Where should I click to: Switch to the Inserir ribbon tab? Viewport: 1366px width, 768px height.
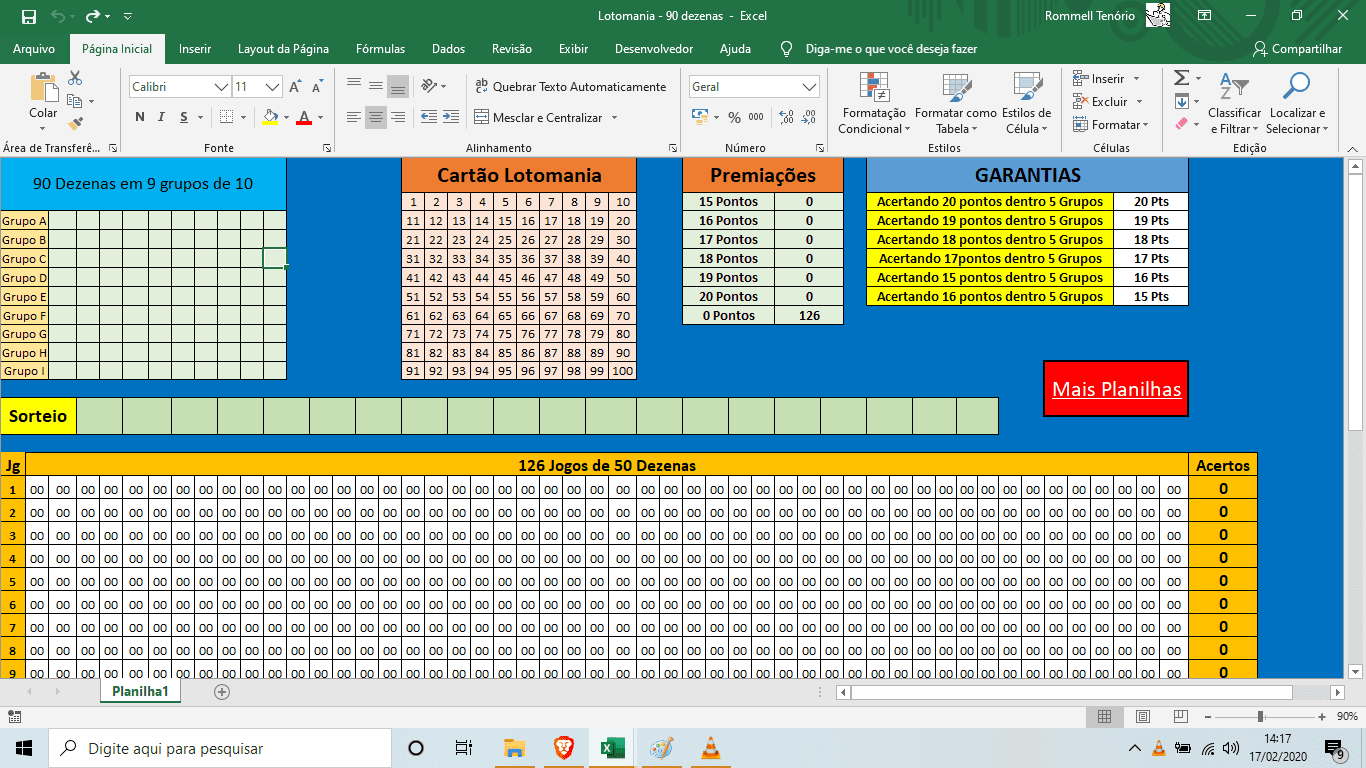(195, 48)
